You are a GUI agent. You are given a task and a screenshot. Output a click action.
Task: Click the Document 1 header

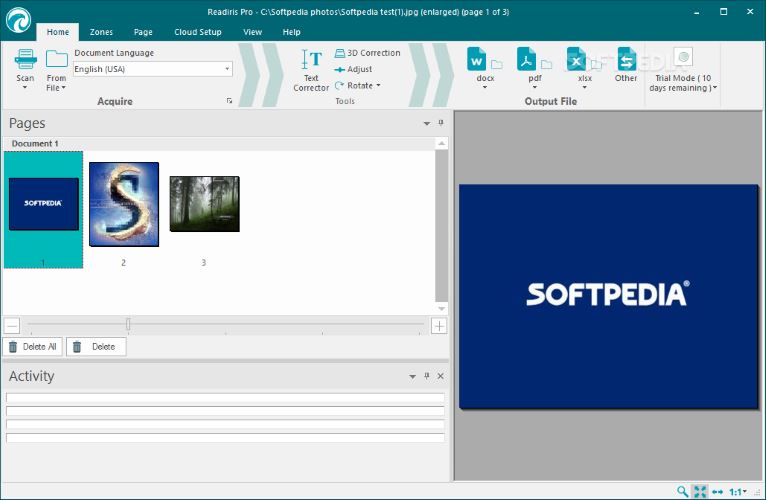click(35, 144)
